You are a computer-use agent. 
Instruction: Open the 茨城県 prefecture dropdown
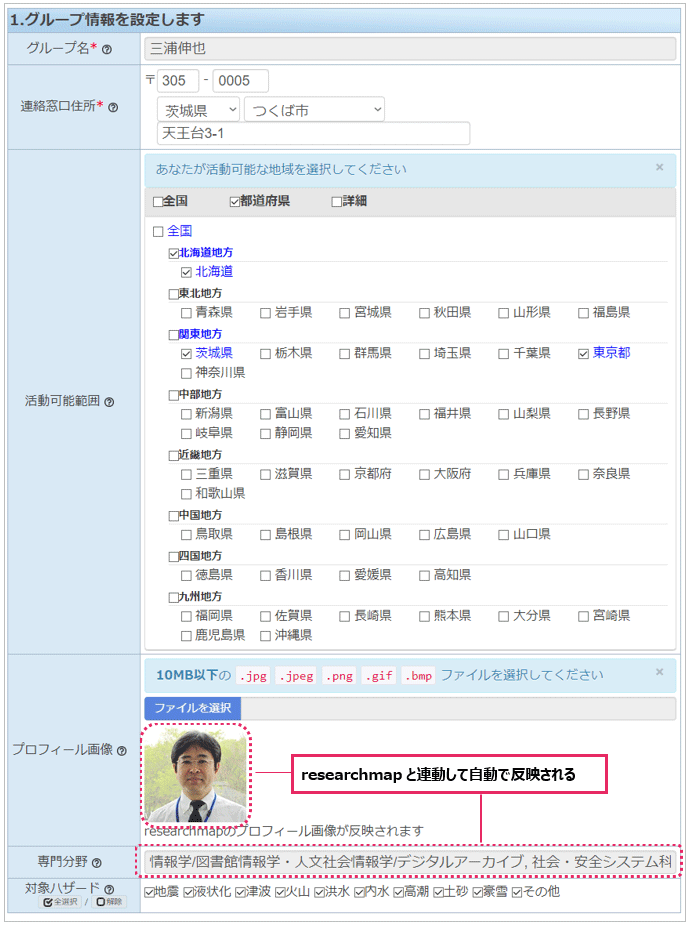[x=198, y=110]
